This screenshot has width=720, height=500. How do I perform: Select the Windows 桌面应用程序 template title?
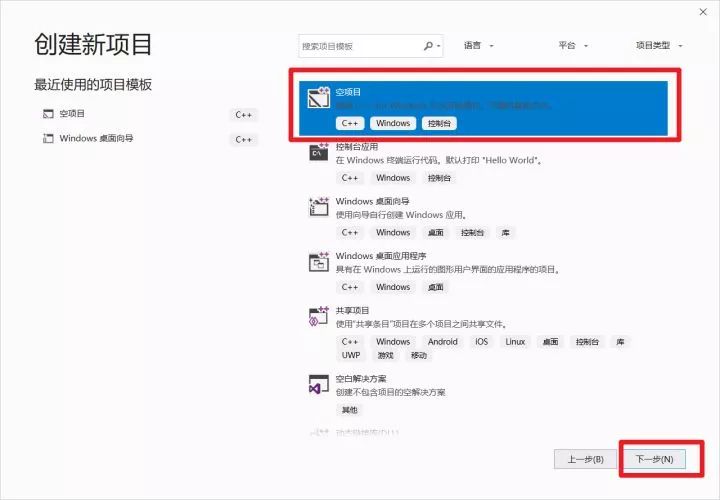pyautogui.click(x=381, y=256)
